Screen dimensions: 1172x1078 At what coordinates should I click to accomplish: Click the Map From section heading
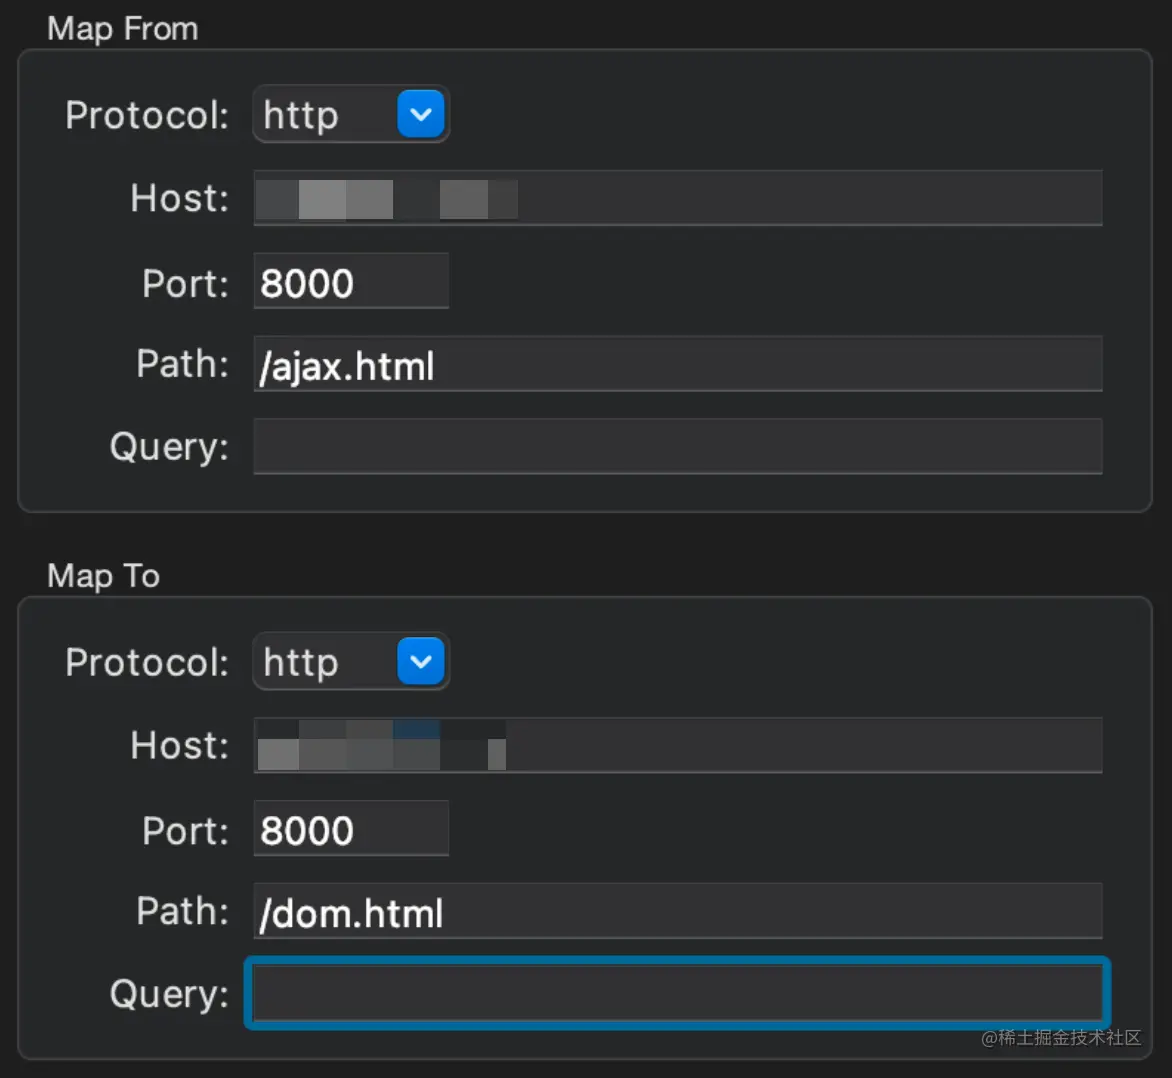(x=122, y=28)
